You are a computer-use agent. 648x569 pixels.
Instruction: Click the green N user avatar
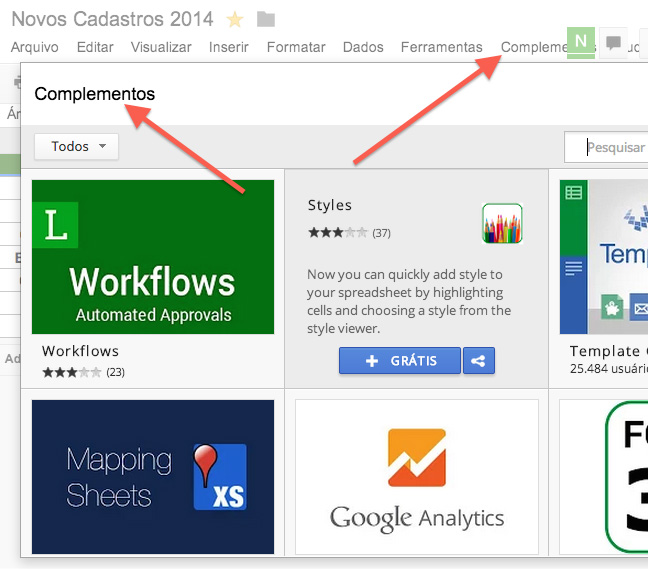click(x=581, y=42)
